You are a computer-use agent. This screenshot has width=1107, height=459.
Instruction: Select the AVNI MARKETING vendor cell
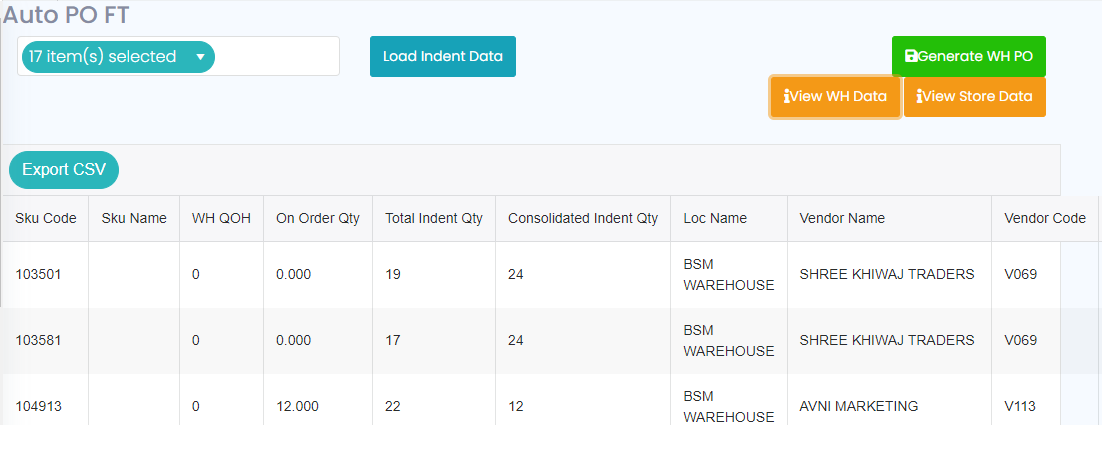coord(858,406)
